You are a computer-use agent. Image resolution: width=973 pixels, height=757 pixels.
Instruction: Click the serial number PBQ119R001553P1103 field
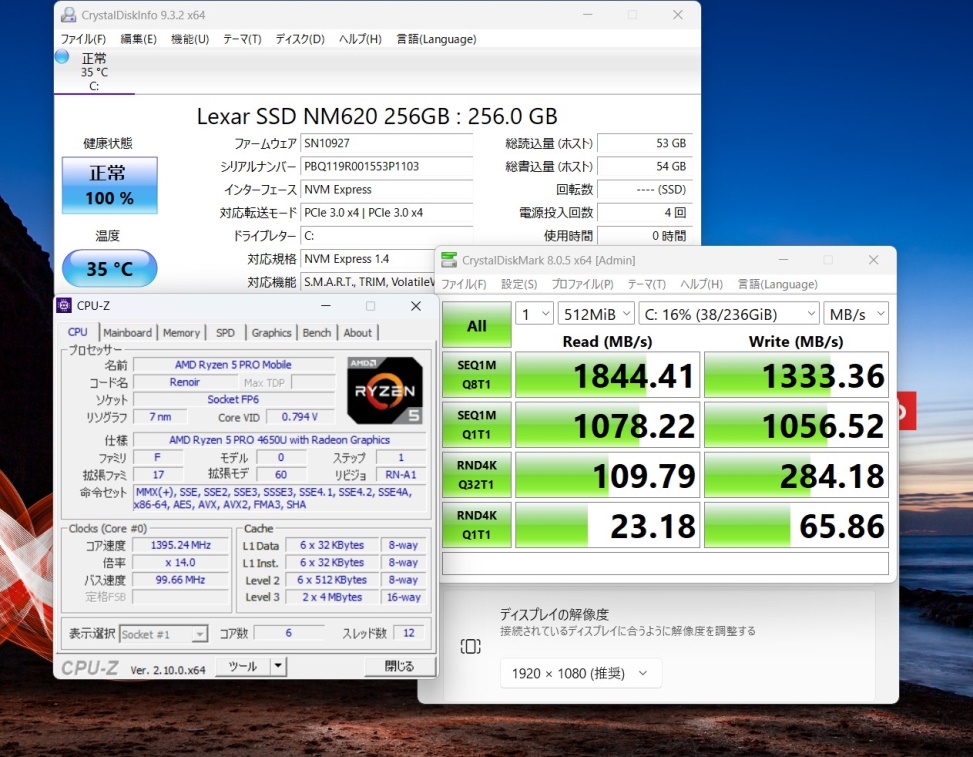point(386,166)
